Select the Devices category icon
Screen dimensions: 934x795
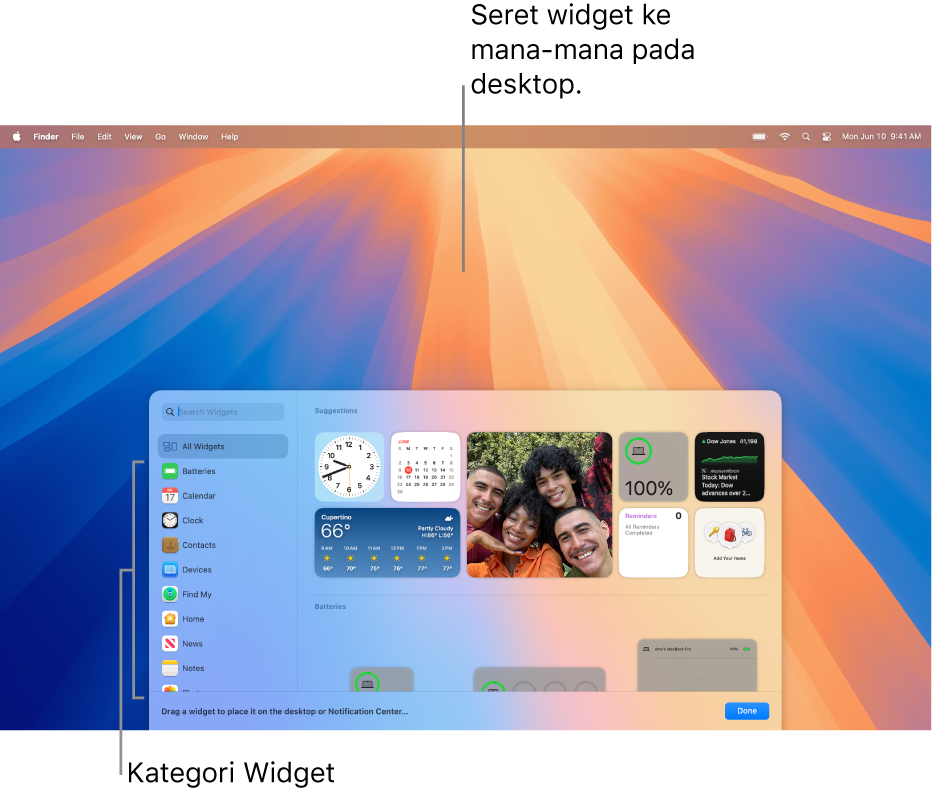[x=170, y=570]
